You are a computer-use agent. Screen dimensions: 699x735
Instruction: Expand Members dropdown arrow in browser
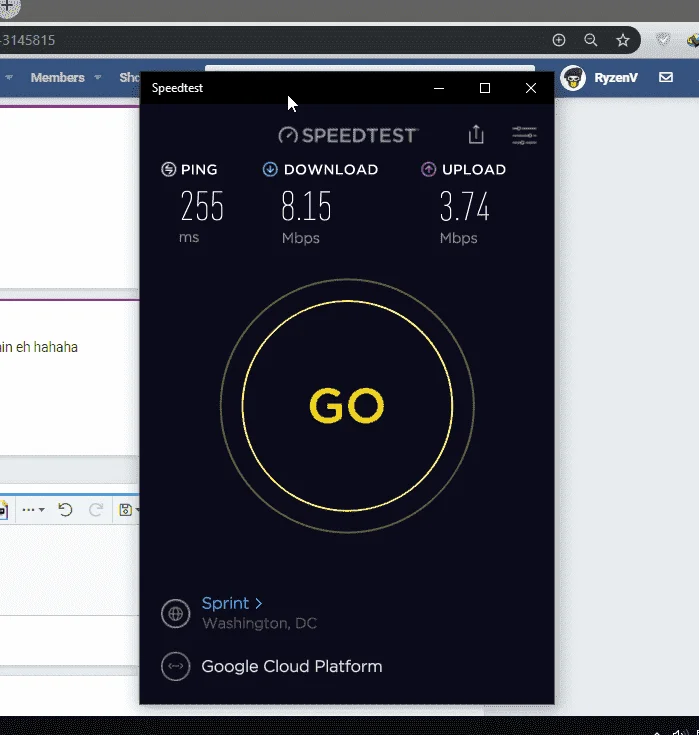pos(98,77)
